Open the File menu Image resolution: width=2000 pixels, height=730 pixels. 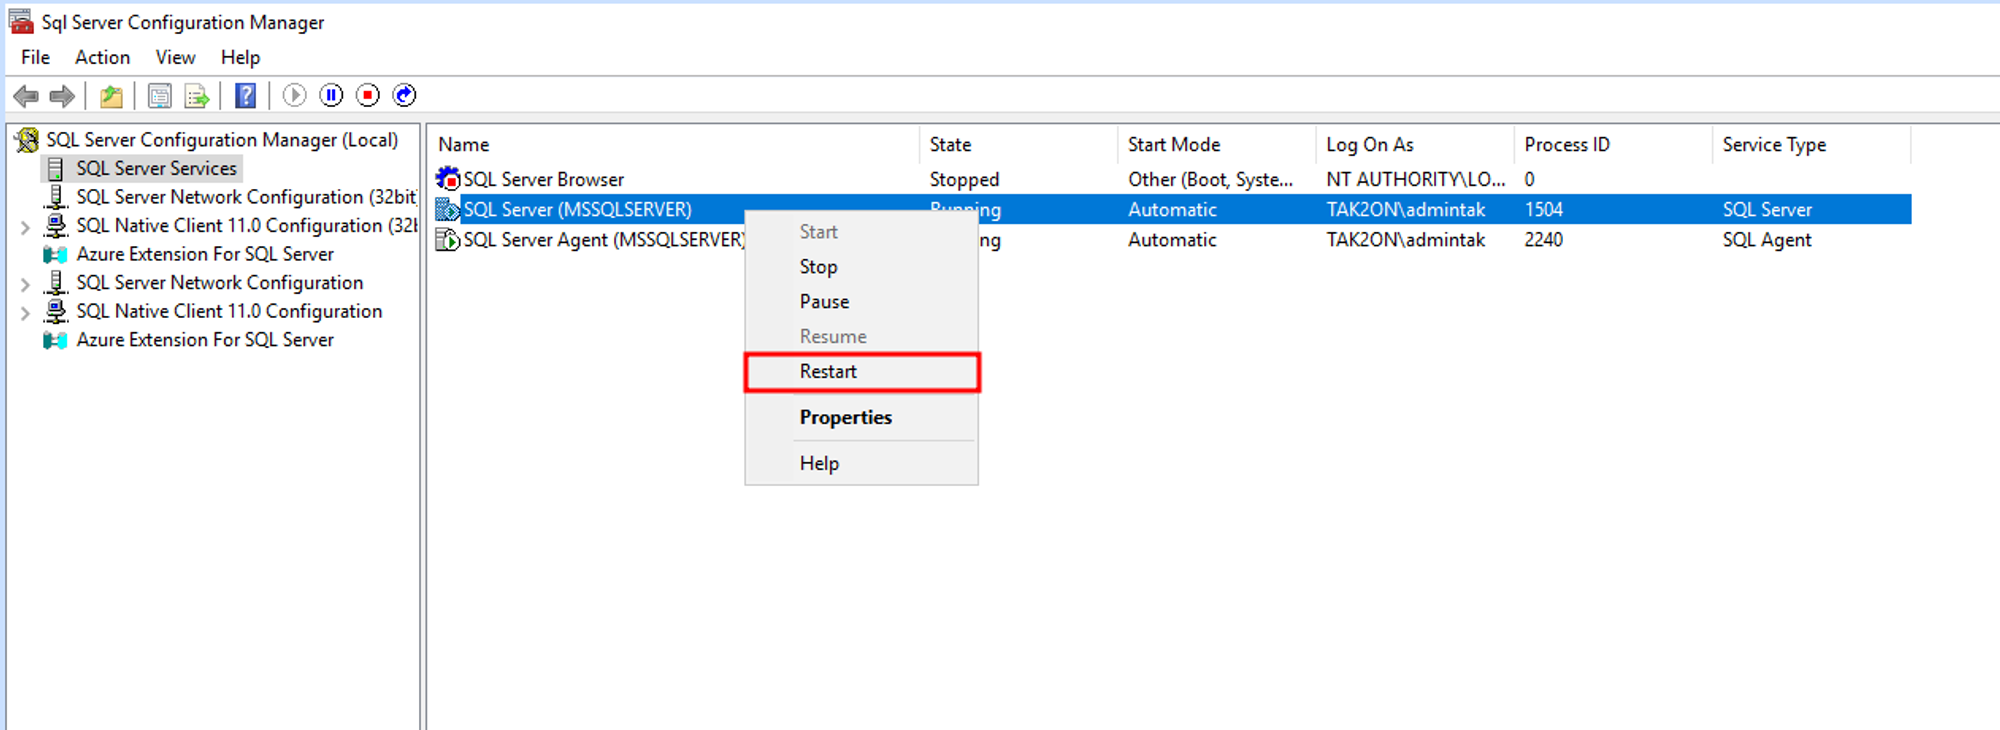click(x=35, y=57)
